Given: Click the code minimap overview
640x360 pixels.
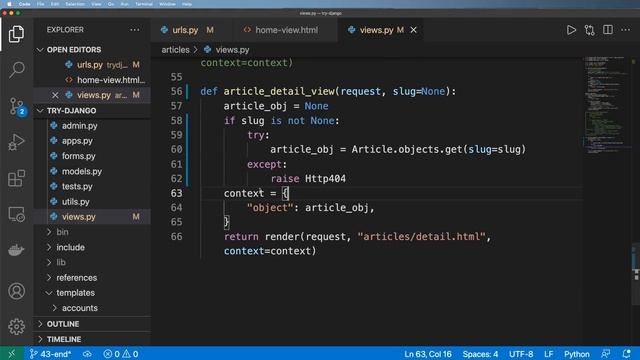Looking at the screenshot, I should [x=606, y=105].
